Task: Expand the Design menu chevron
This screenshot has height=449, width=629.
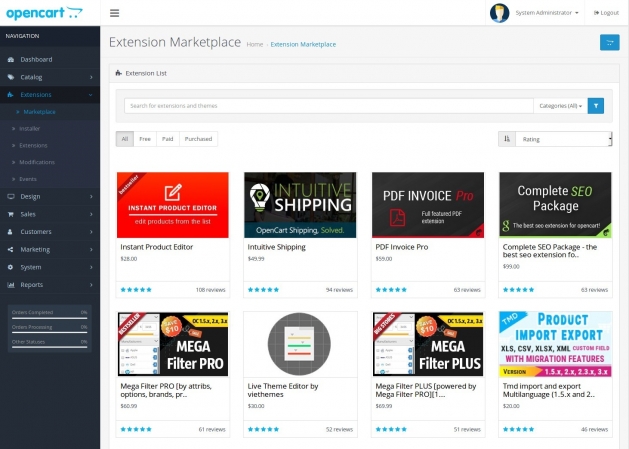Action: coord(91,197)
